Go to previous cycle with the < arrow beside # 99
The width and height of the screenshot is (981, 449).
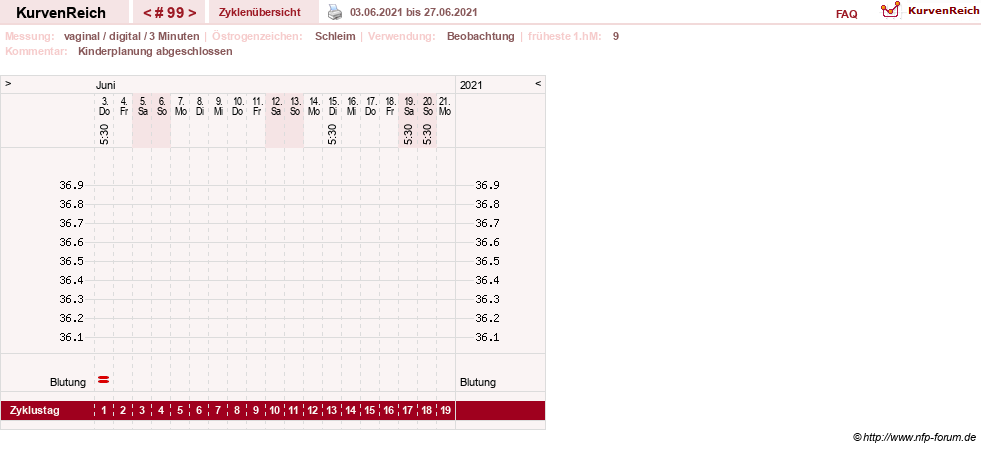(148, 13)
